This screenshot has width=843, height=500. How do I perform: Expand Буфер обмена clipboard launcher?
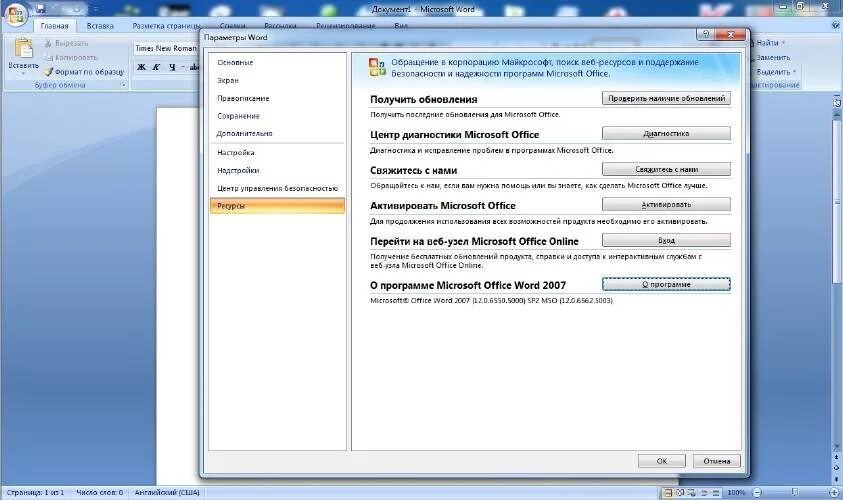[x=123, y=85]
